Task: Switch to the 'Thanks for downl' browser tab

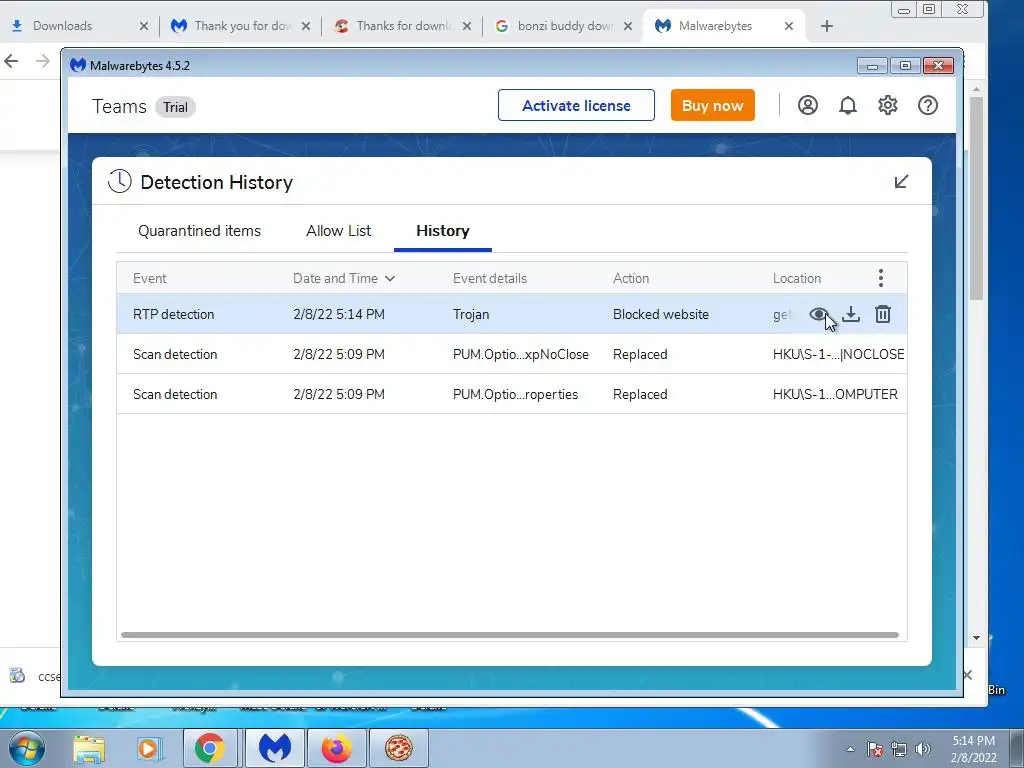Action: pyautogui.click(x=403, y=26)
